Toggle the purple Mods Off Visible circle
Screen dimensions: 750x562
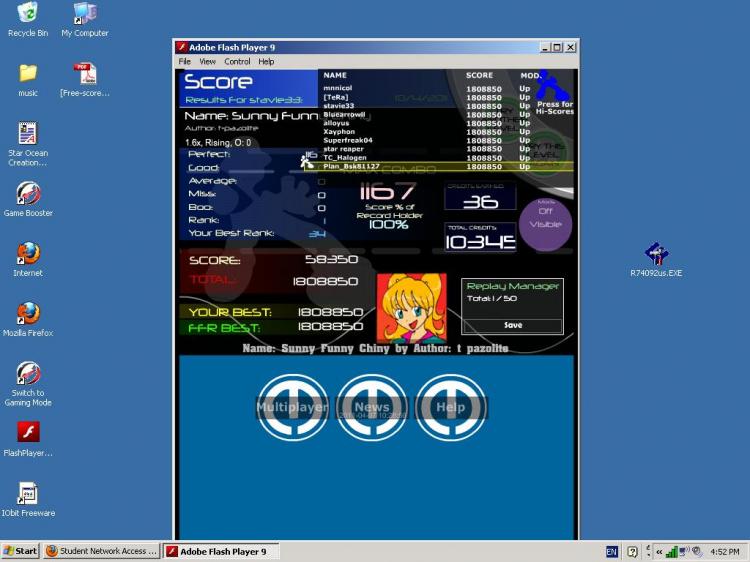tap(545, 224)
